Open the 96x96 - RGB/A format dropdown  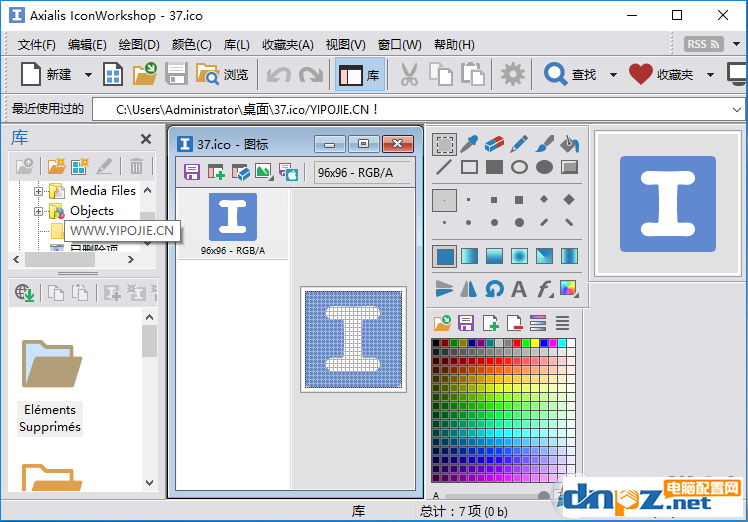[x=362, y=172]
